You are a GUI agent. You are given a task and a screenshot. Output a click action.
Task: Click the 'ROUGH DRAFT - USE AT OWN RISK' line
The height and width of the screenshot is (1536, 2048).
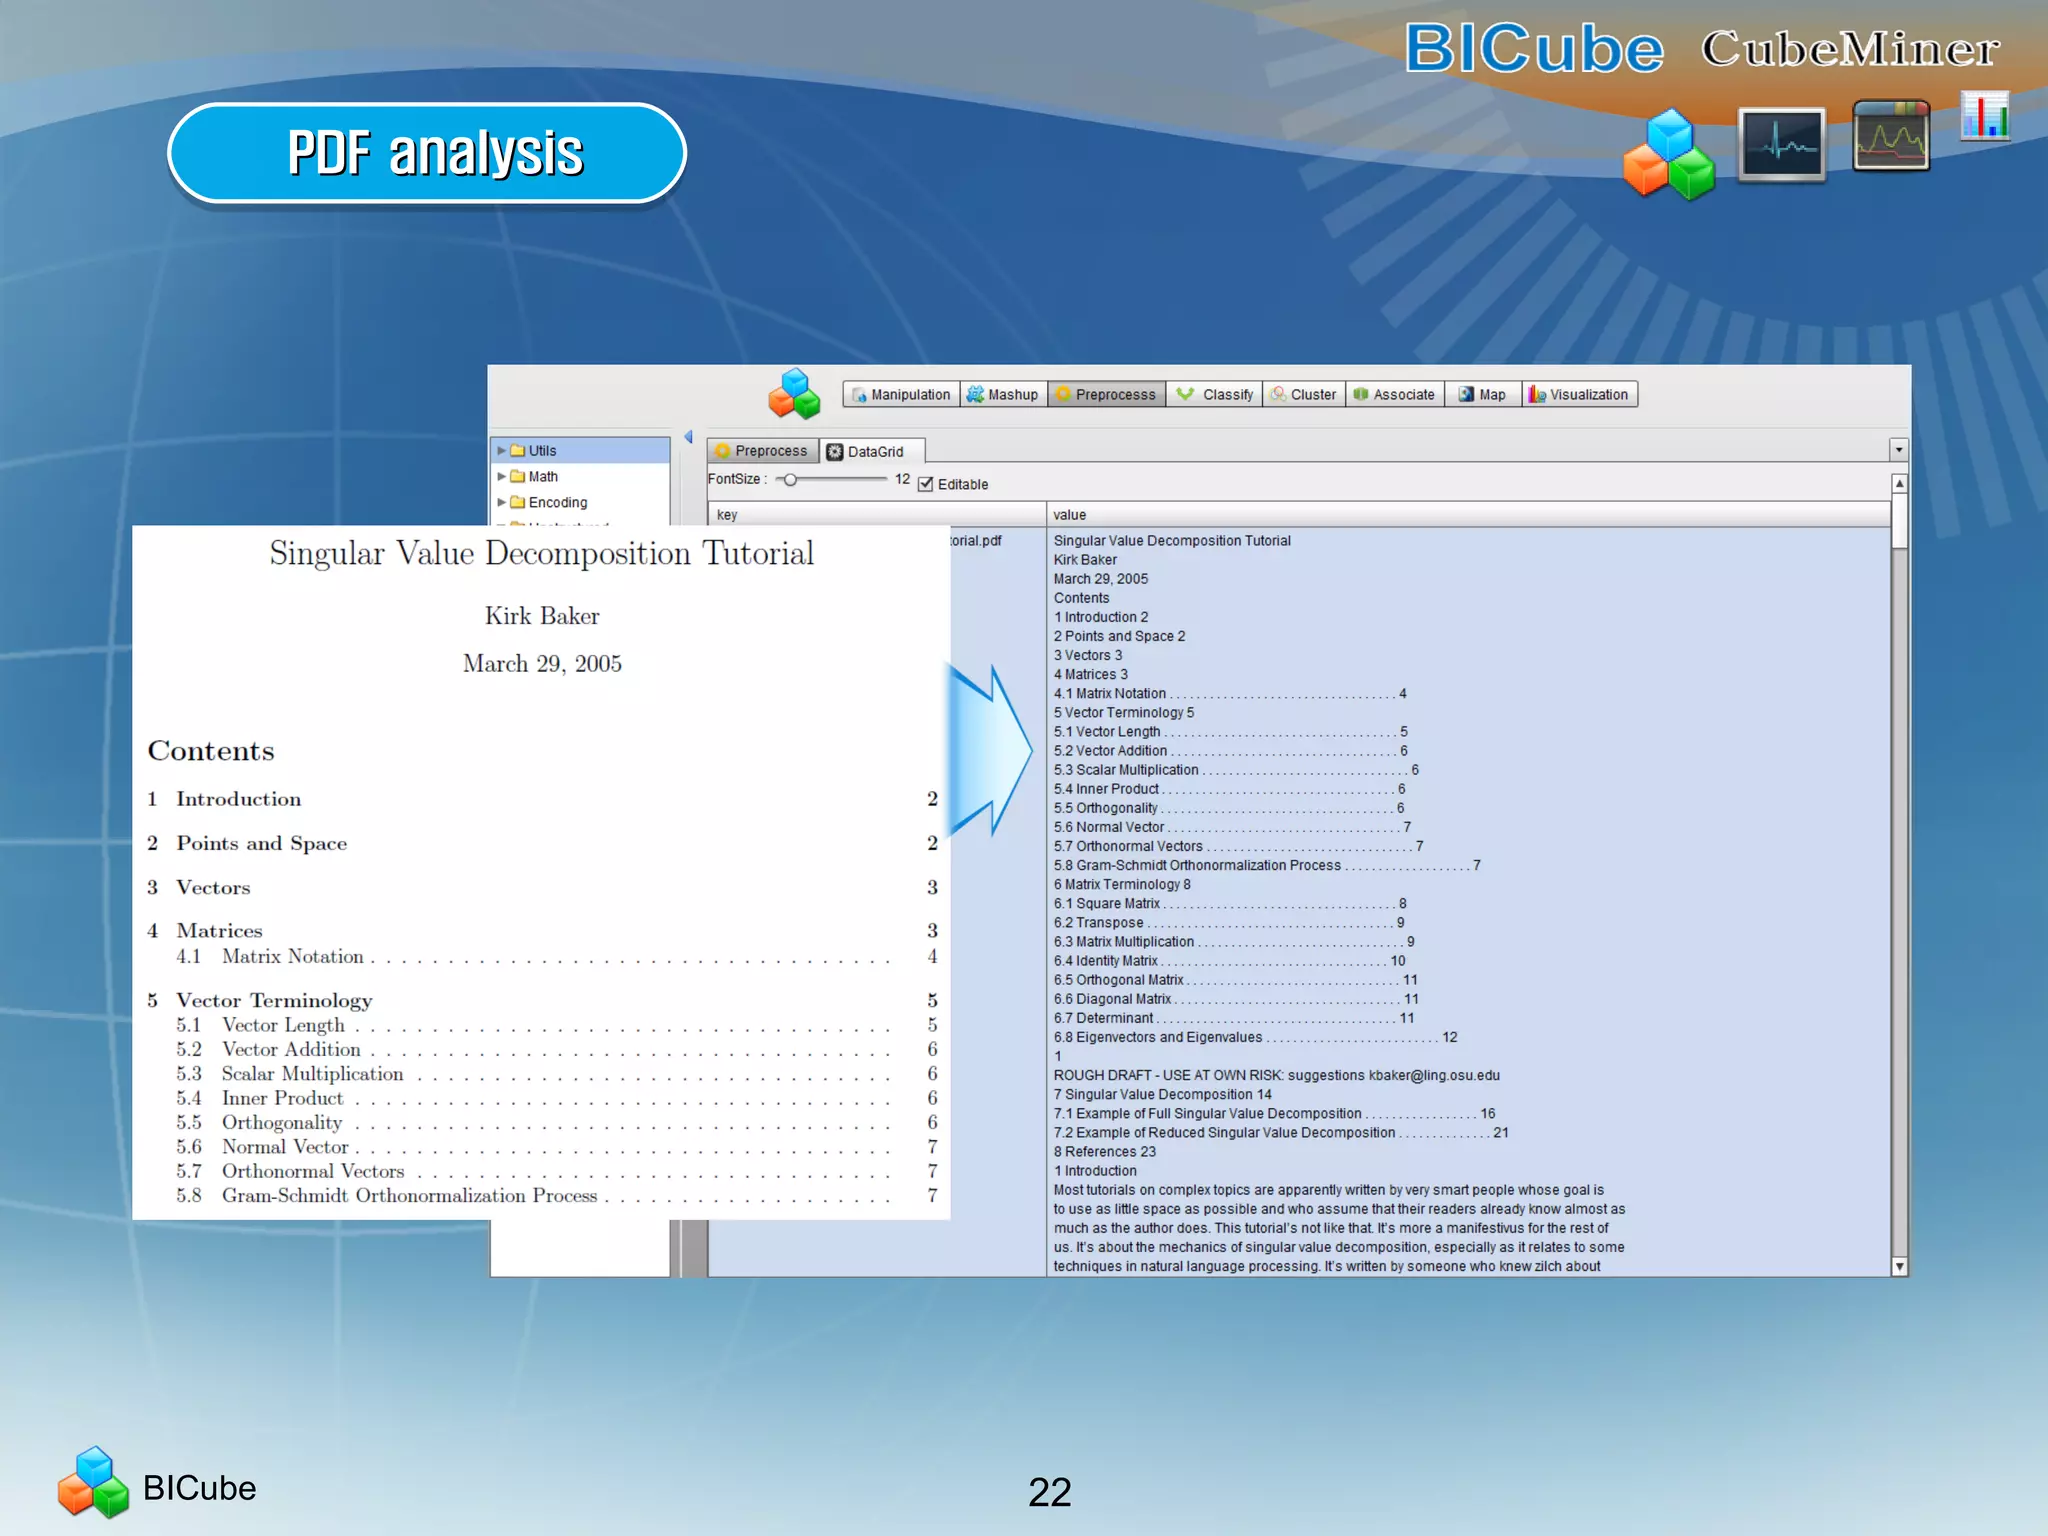click(1277, 1076)
